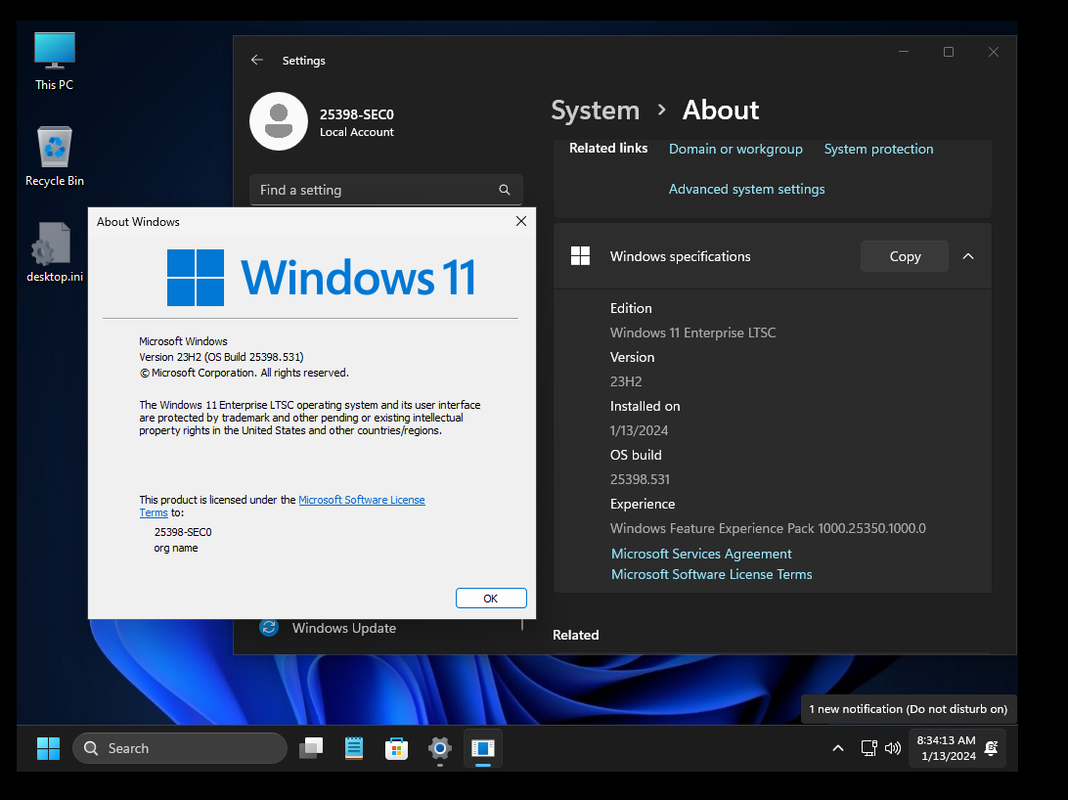Viewport: 1068px width, 800px height.
Task: Click the About Windows taskbar icon
Action: 483,748
